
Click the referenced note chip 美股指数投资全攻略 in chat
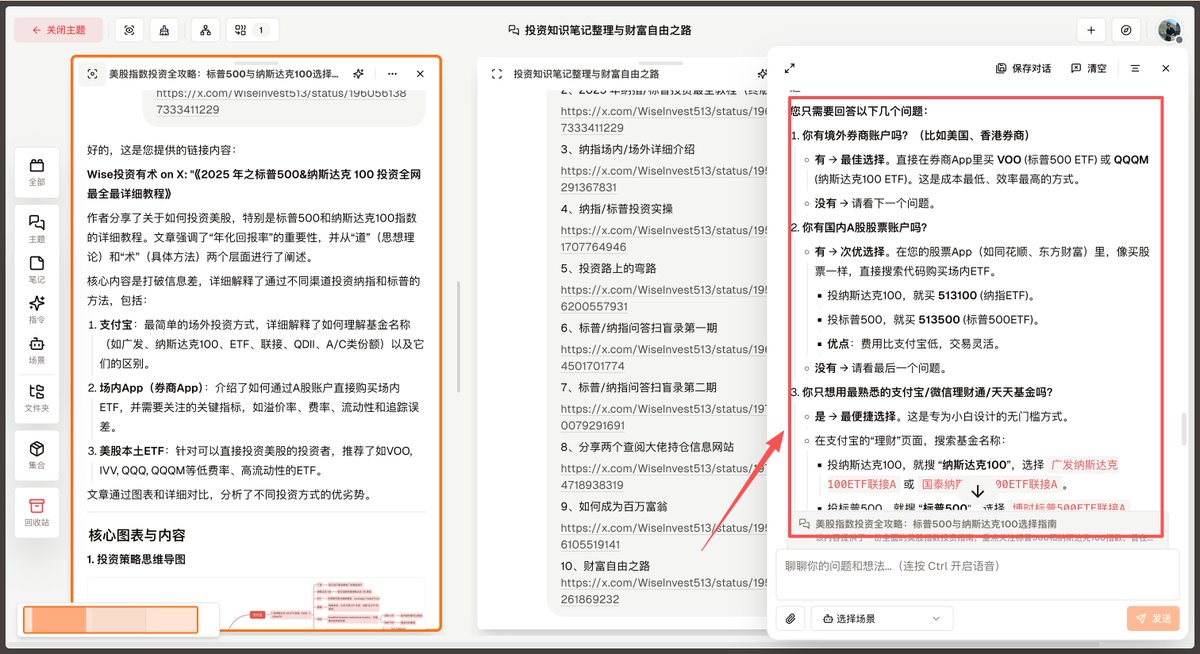(x=976, y=523)
